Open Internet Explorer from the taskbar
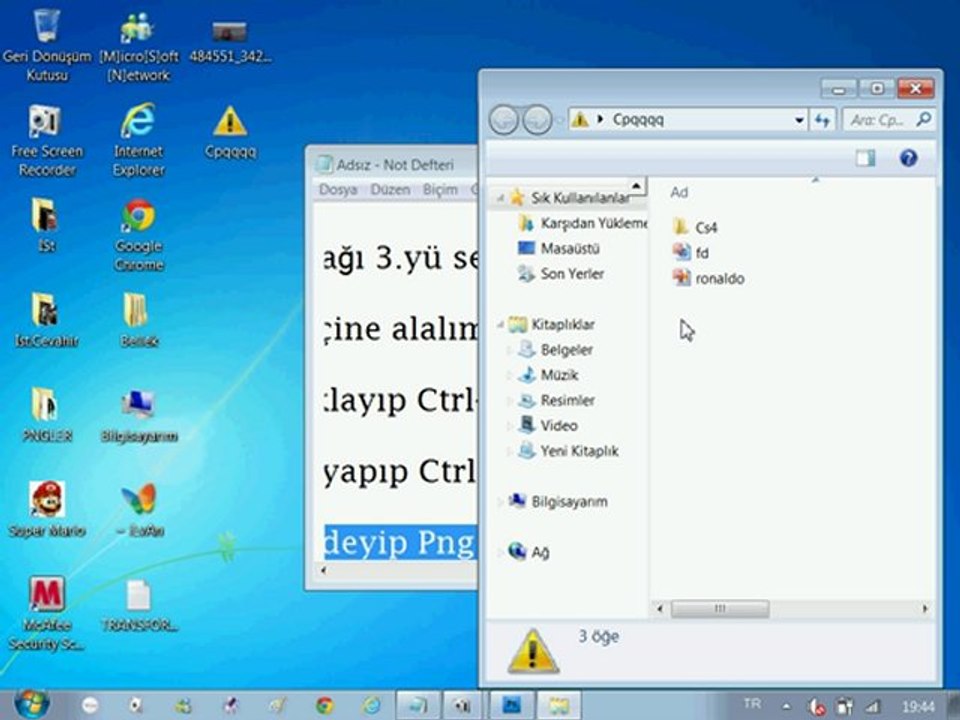The height and width of the screenshot is (720, 960). (371, 706)
